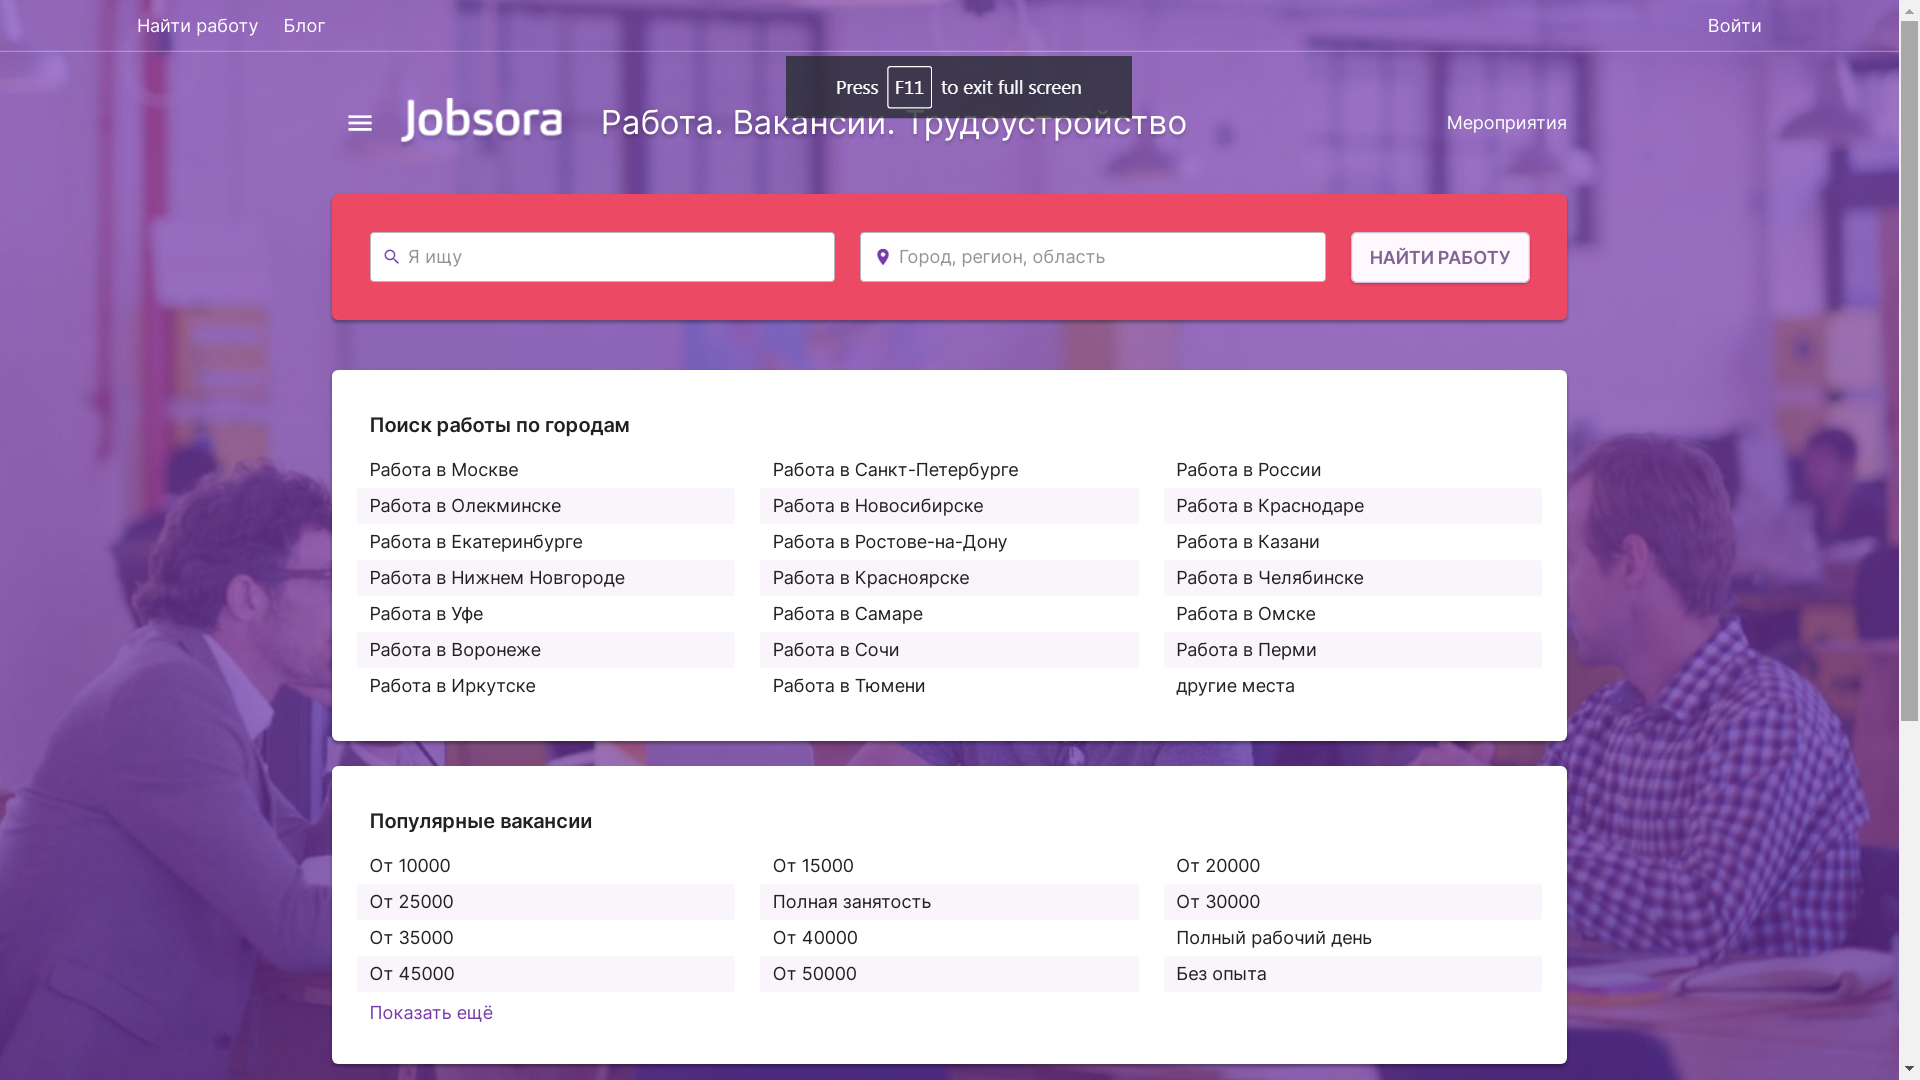Click the Войти login link
Image resolution: width=1920 pixels, height=1080 pixels.
click(1734, 26)
